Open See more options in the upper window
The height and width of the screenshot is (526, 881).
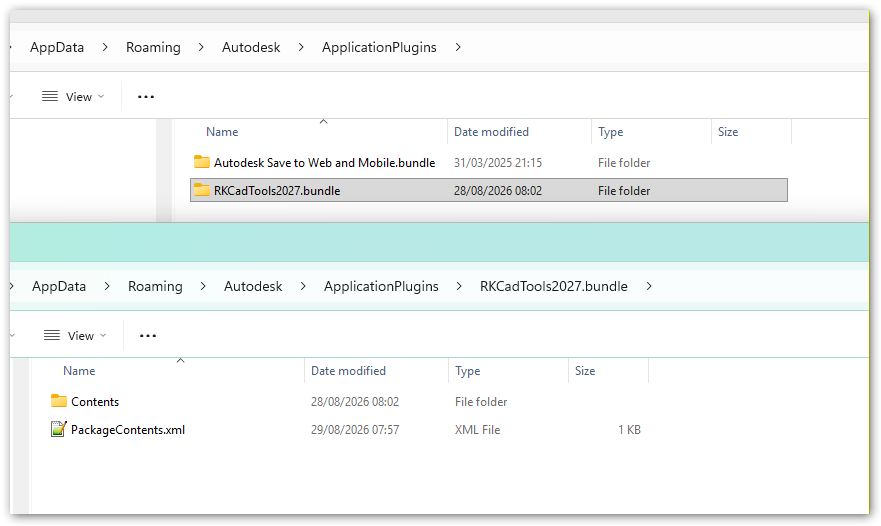click(146, 97)
